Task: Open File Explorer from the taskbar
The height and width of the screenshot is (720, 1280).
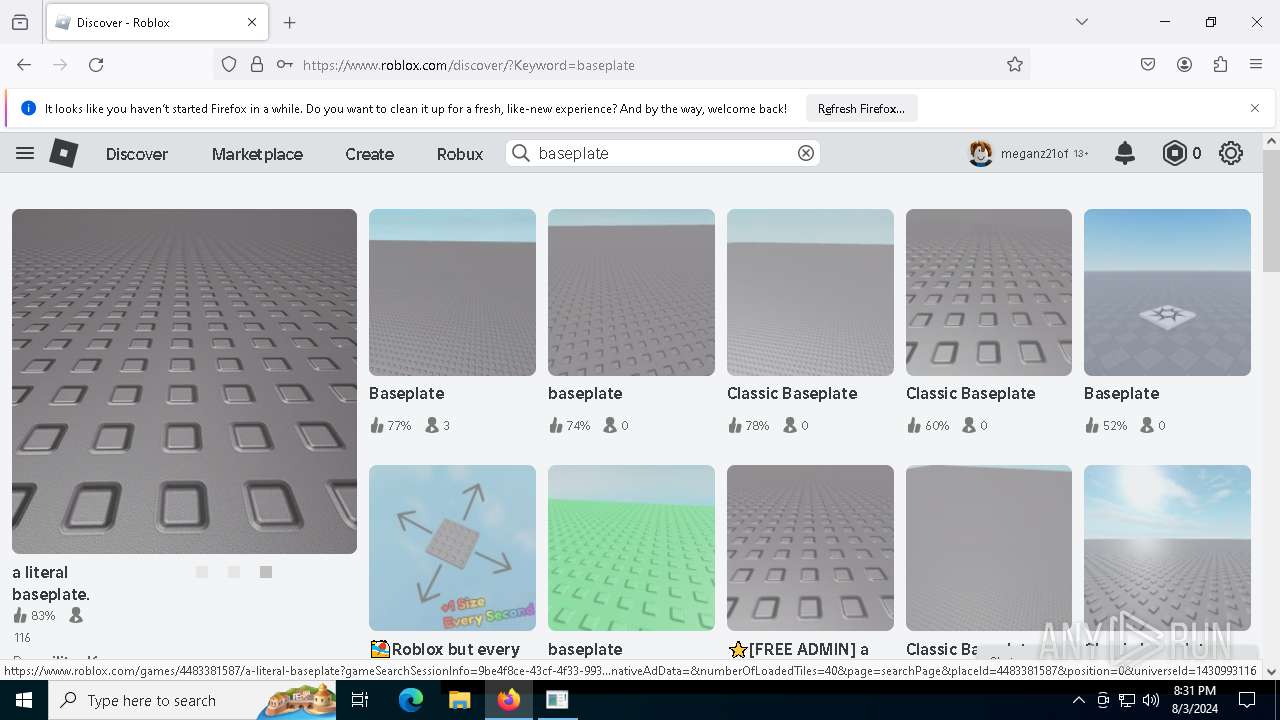Action: coord(459,700)
